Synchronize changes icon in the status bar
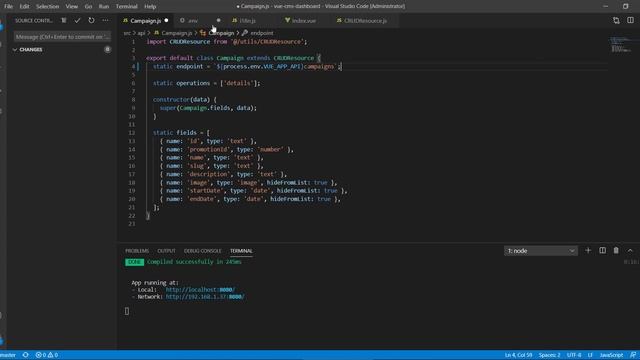640x360 pixels. pos(25,355)
